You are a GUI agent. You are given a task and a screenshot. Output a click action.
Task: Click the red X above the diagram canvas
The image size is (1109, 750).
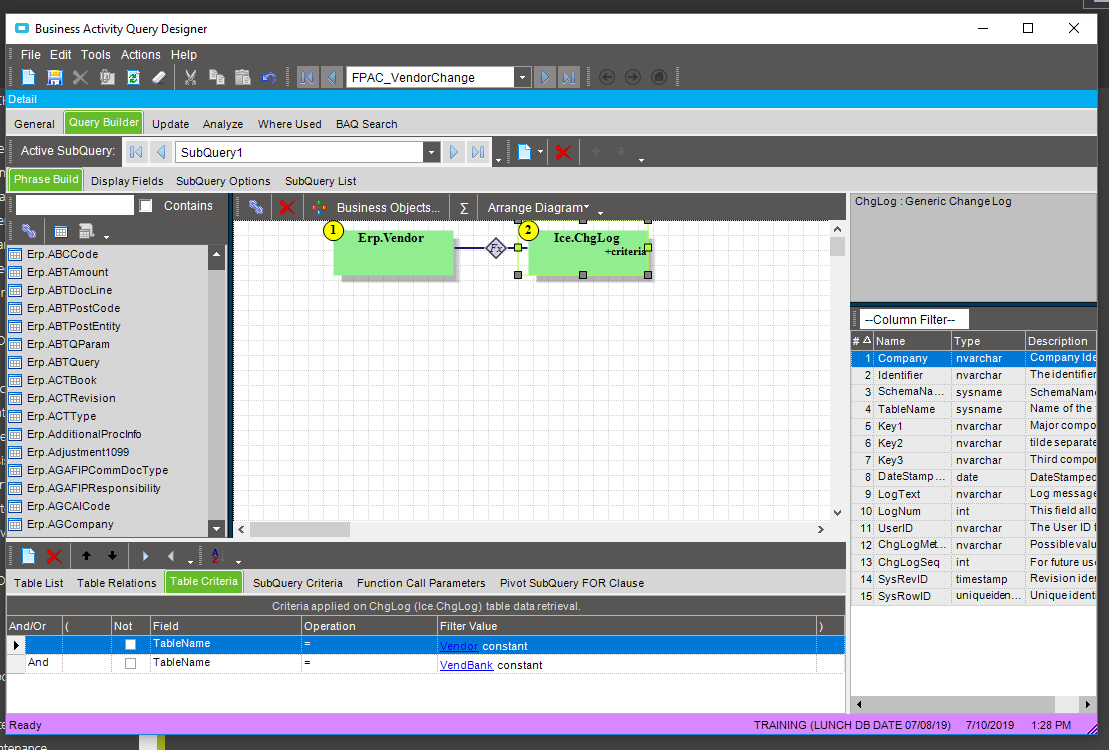[287, 207]
